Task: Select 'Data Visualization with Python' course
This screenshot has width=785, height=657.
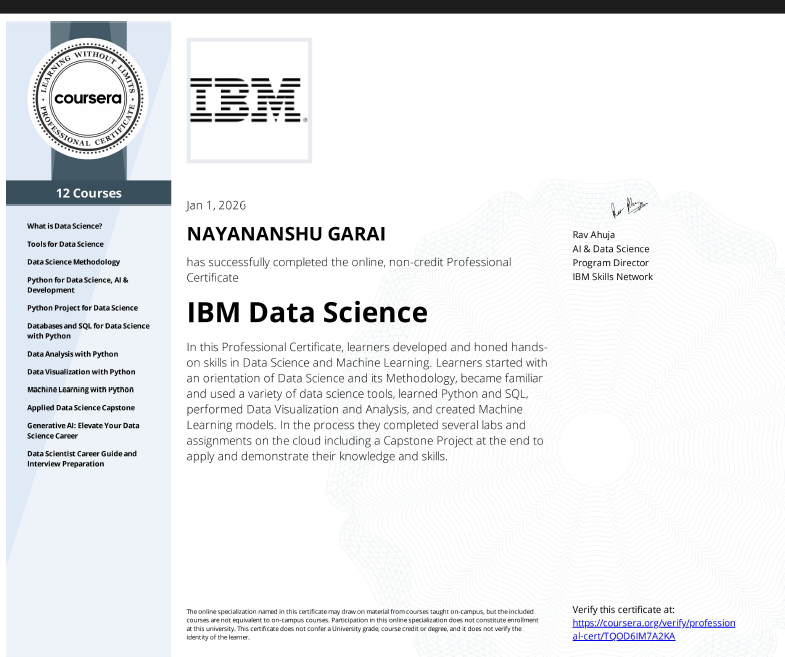Action: click(81, 372)
